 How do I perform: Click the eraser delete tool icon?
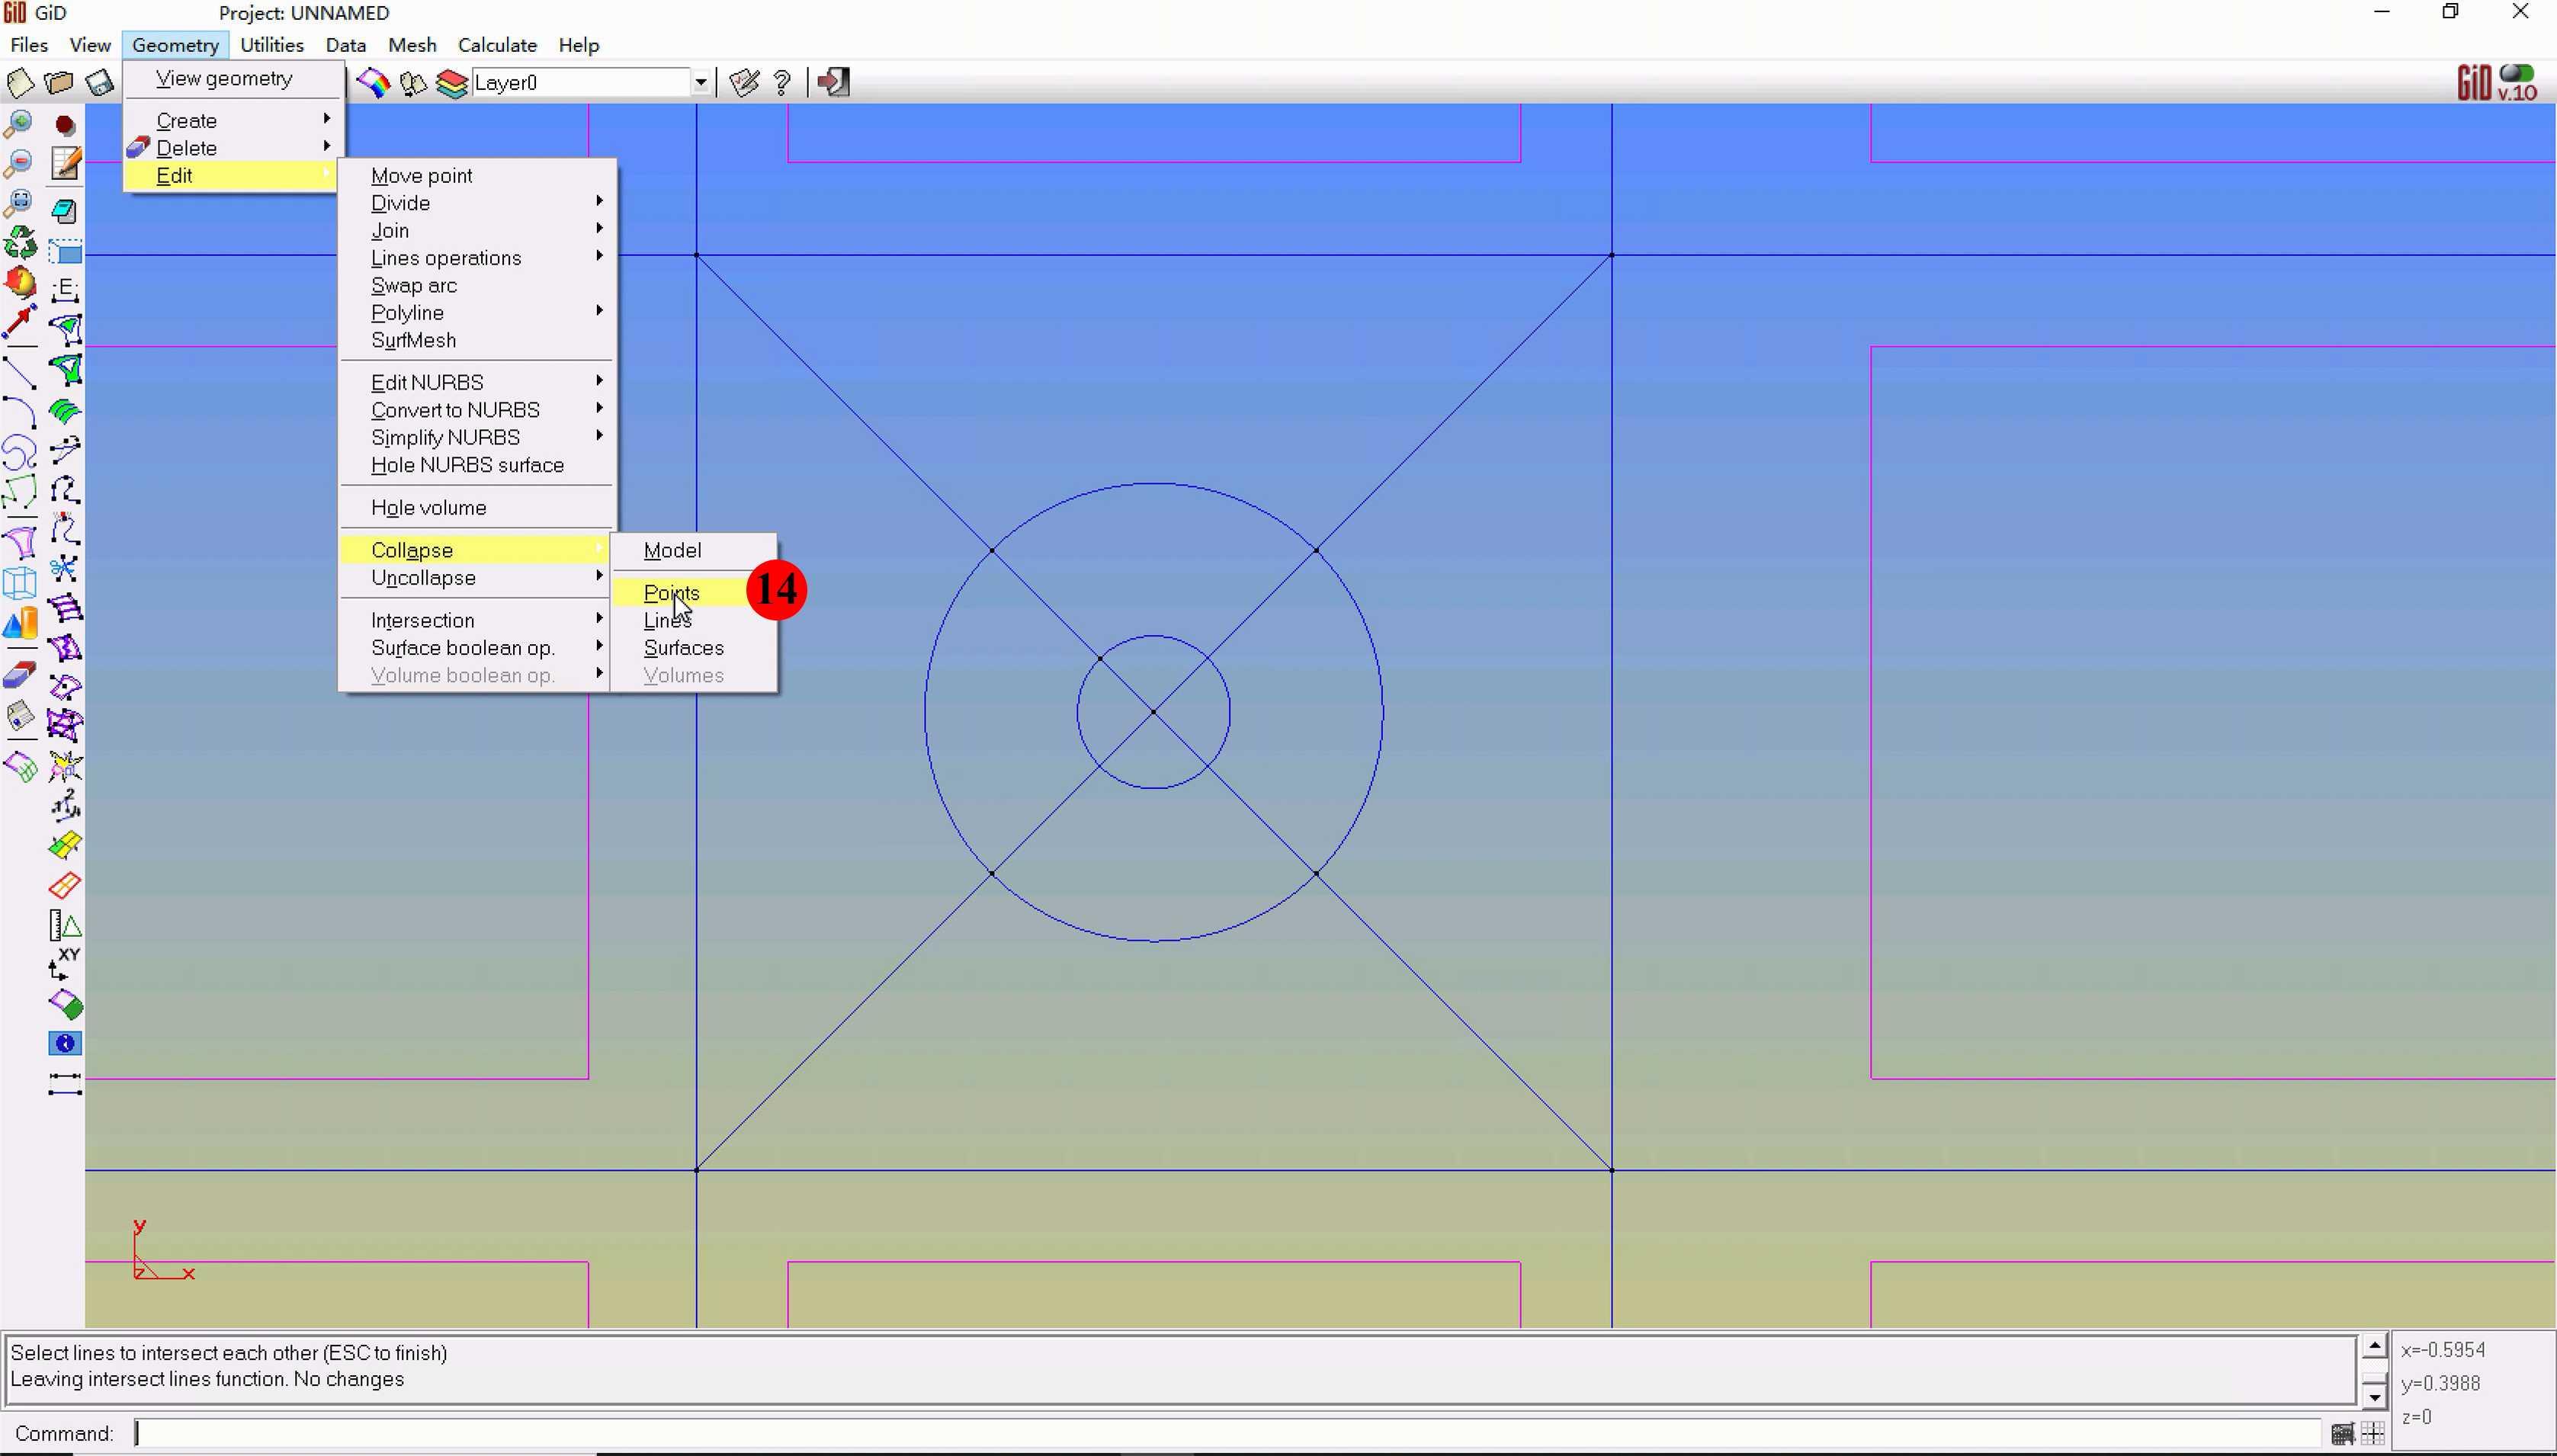19,676
